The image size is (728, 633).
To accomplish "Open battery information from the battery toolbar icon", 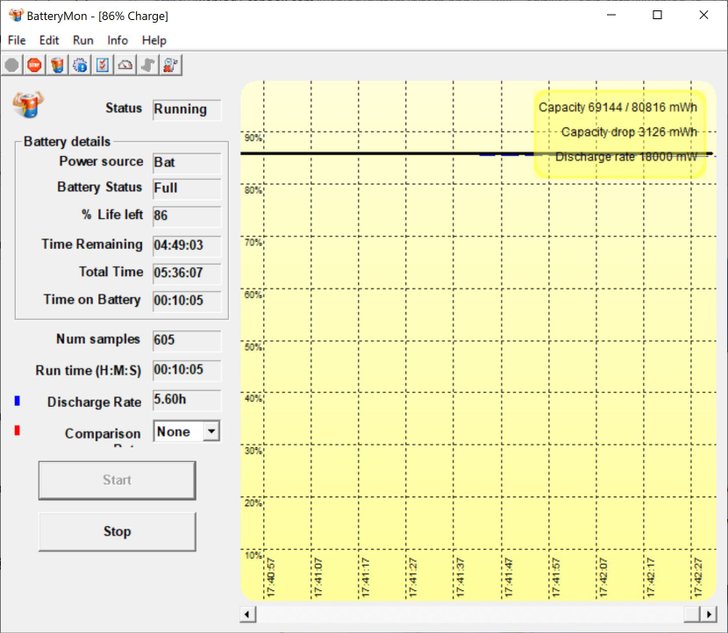I will click(57, 65).
